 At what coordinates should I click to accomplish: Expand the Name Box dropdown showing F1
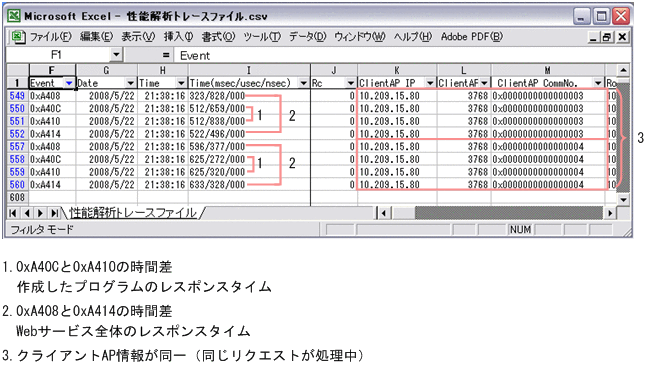point(116,55)
